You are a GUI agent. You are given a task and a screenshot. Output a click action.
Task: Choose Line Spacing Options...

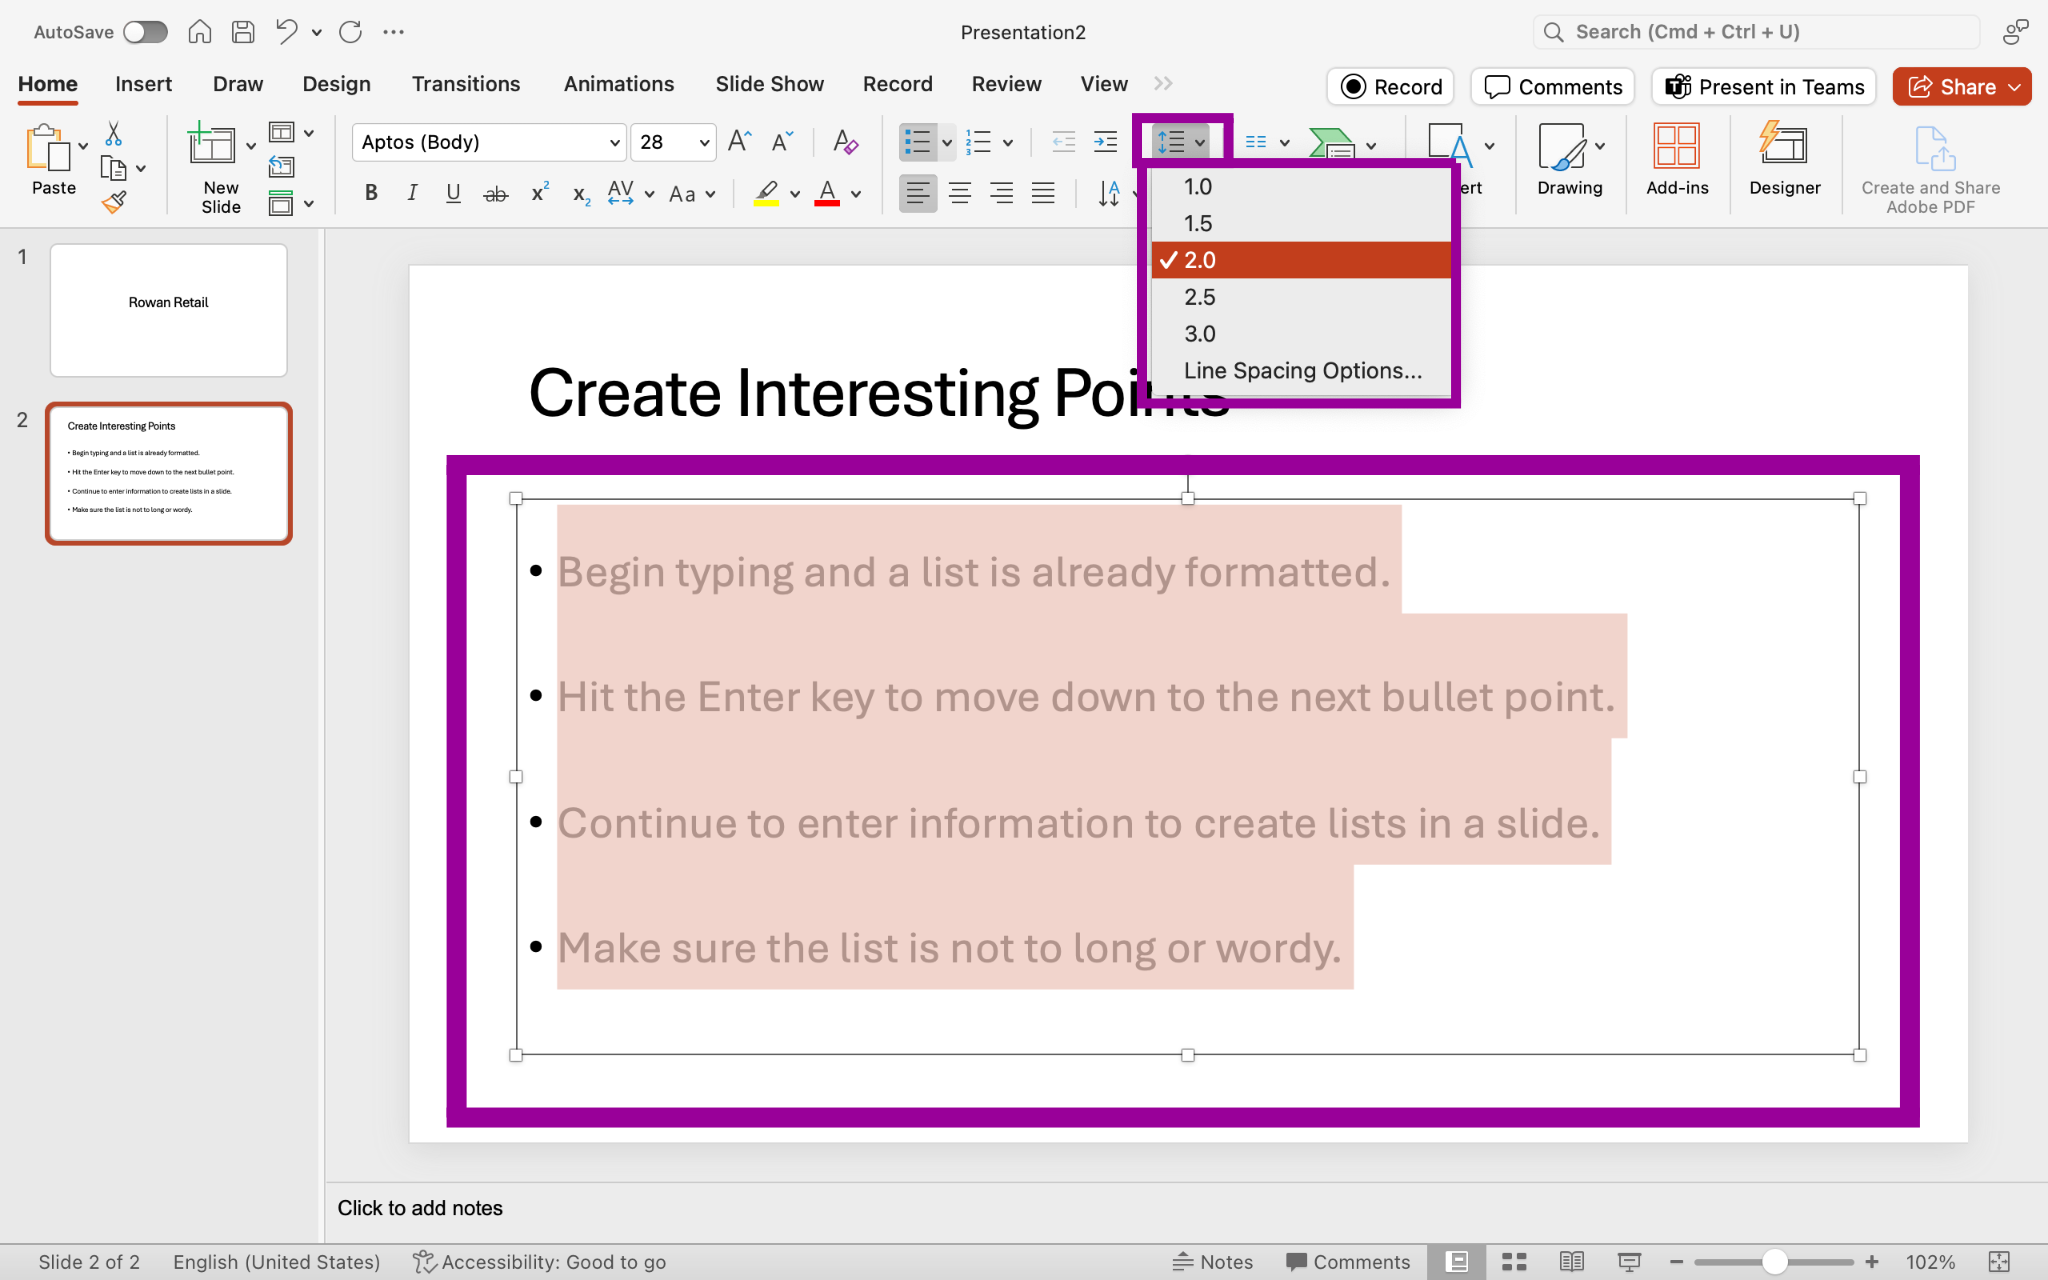coord(1301,370)
